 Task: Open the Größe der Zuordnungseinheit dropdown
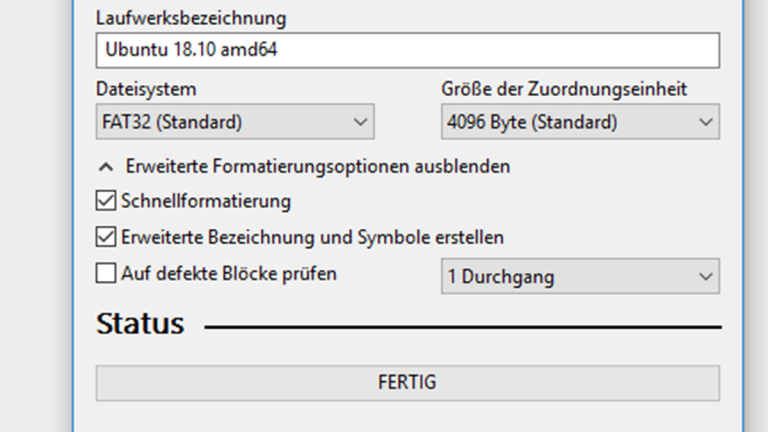(580, 123)
